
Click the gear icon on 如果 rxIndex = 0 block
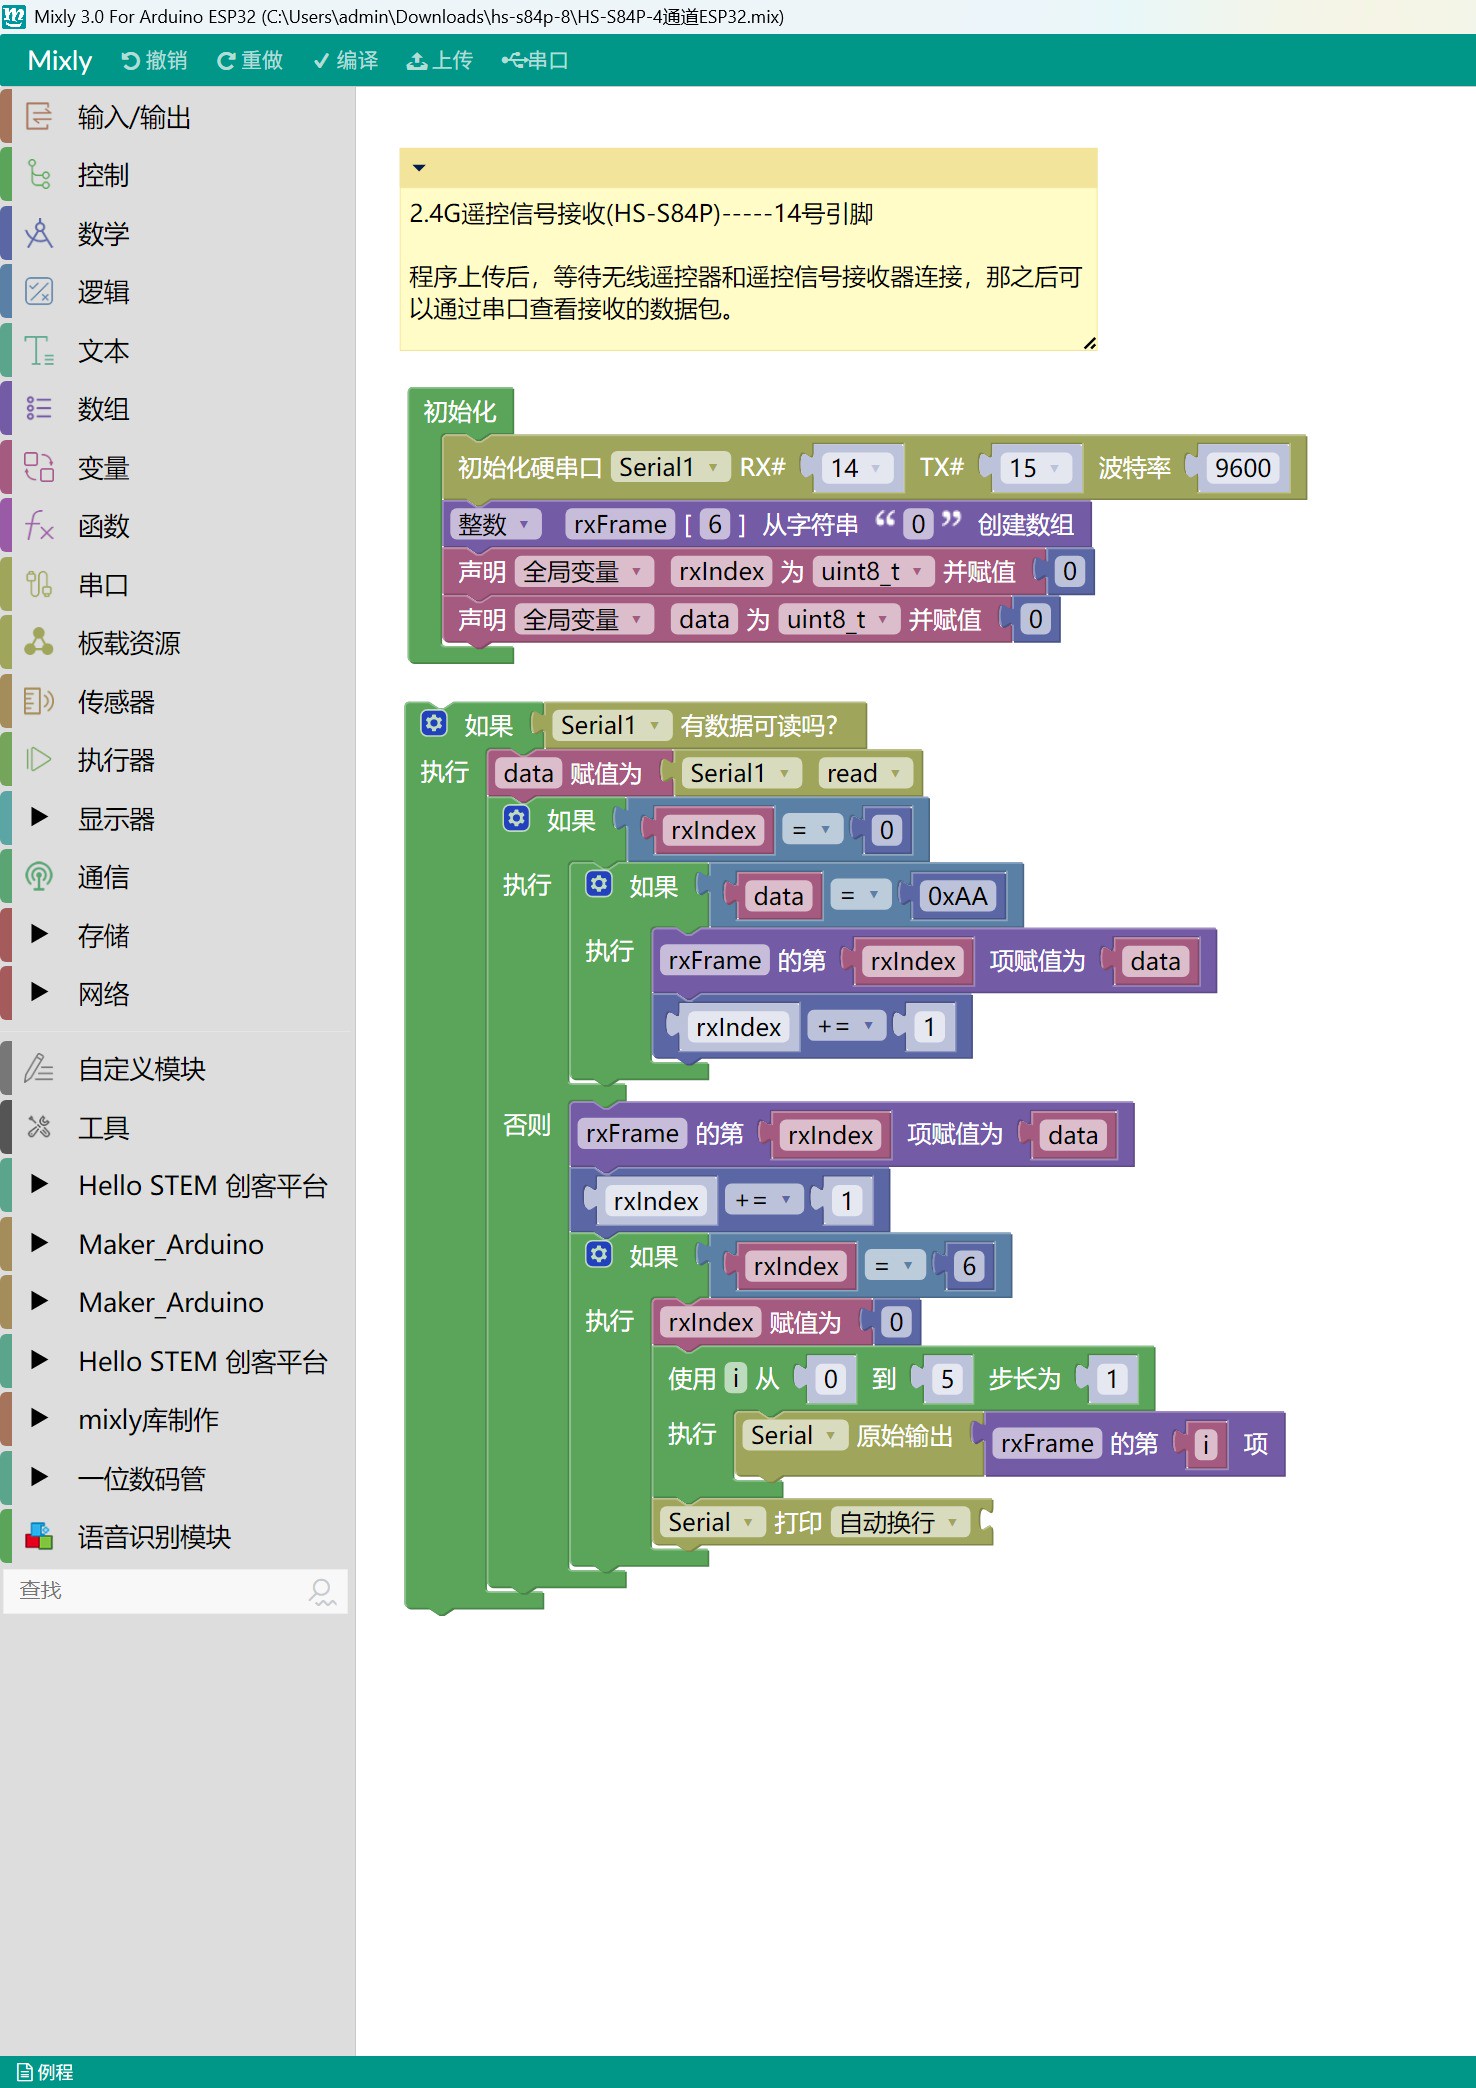516,818
